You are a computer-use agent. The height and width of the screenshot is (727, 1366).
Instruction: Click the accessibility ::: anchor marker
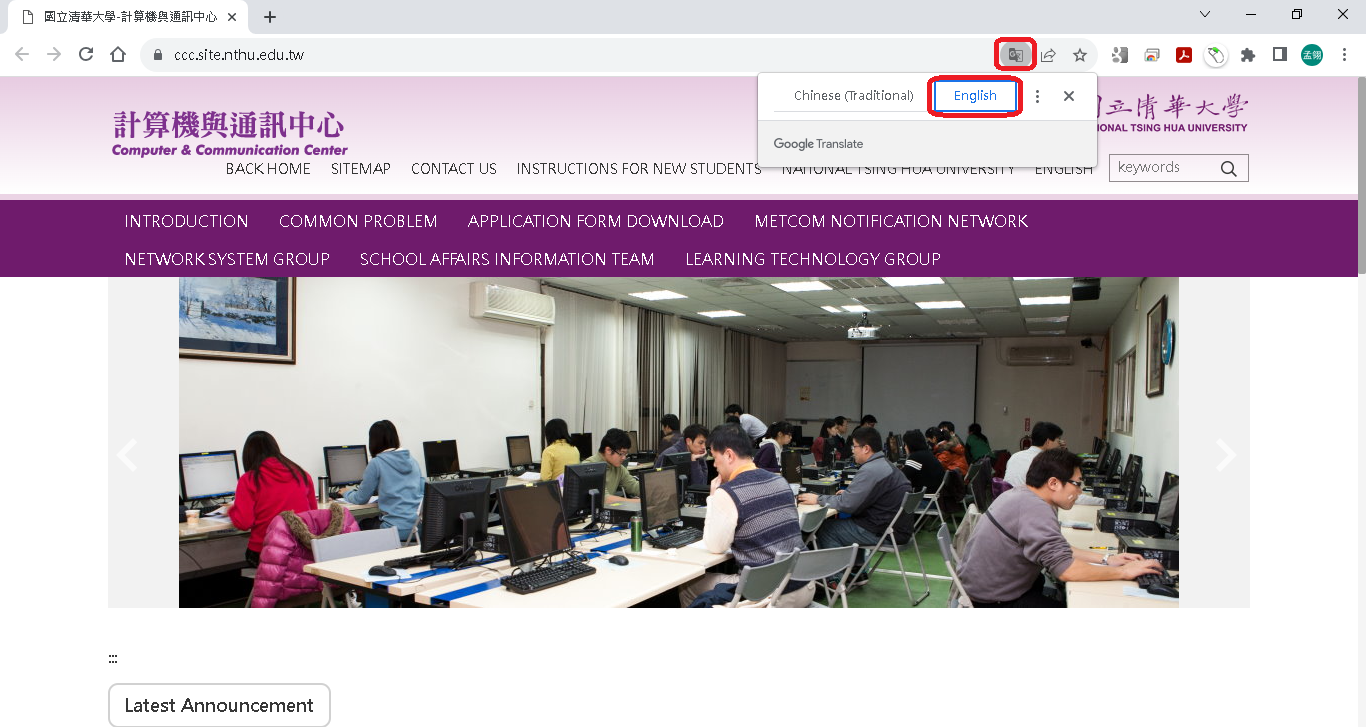[113, 659]
